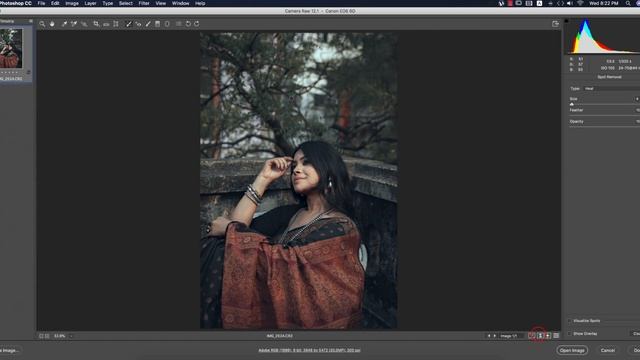Open Filmstrip menu icon

pyautogui.click(x=31, y=21)
